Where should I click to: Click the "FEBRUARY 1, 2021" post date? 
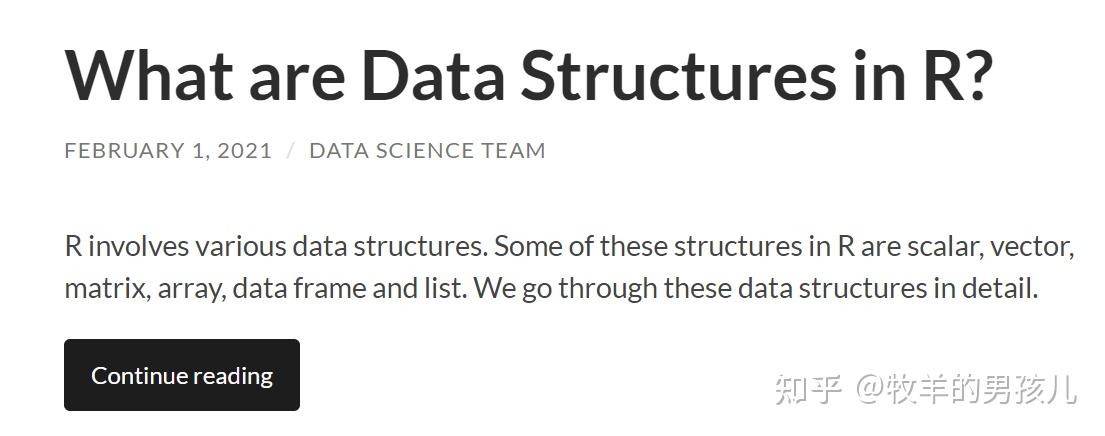click(x=168, y=151)
